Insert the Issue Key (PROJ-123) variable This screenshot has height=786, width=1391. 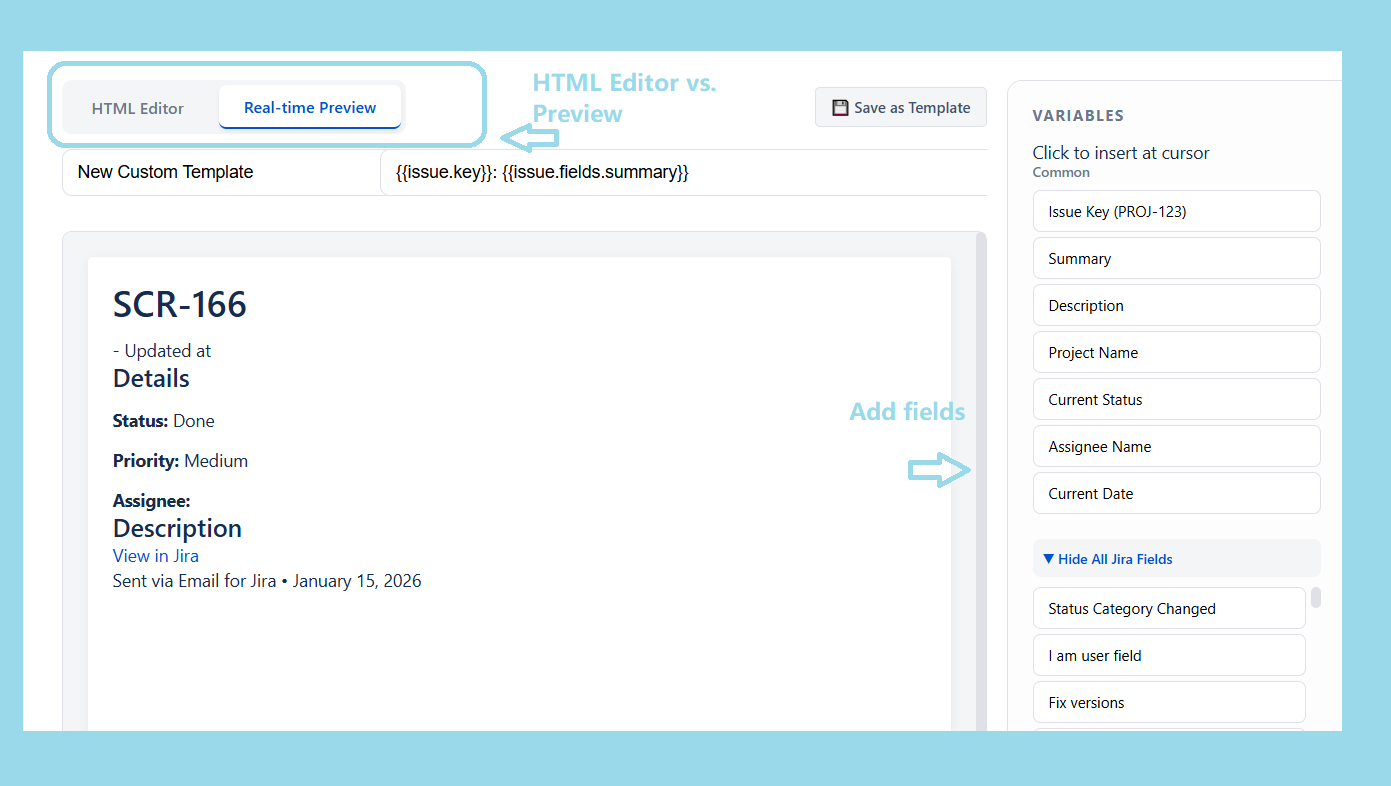pyautogui.click(x=1176, y=211)
